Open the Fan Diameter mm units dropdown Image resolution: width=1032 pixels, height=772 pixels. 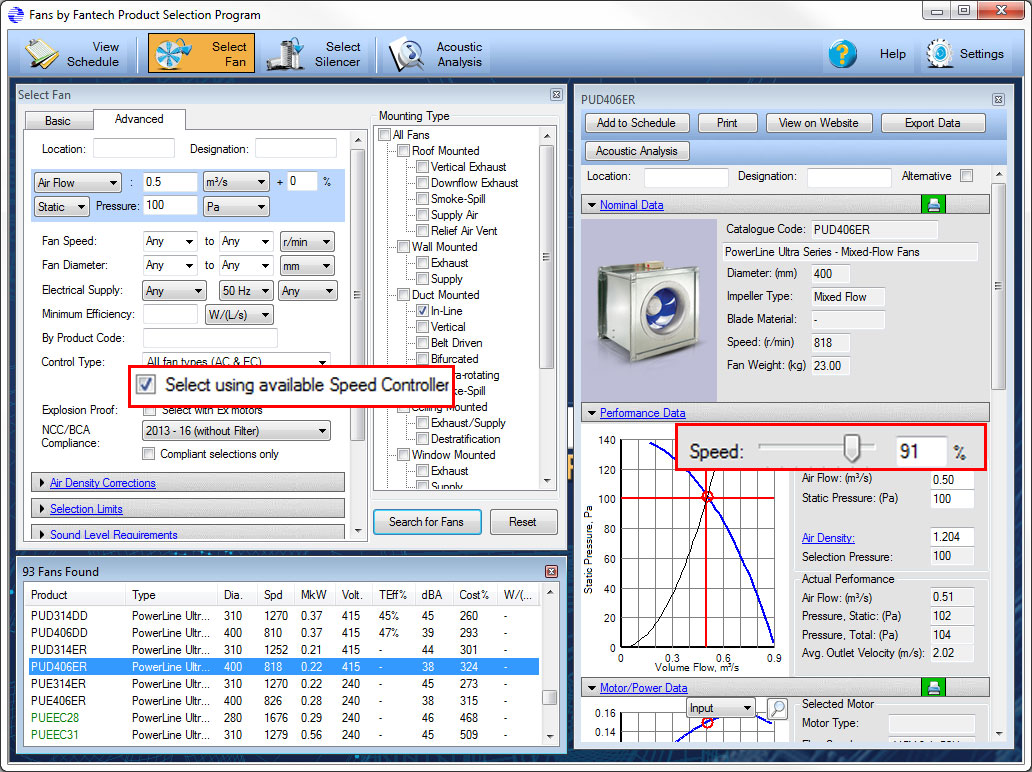(307, 266)
